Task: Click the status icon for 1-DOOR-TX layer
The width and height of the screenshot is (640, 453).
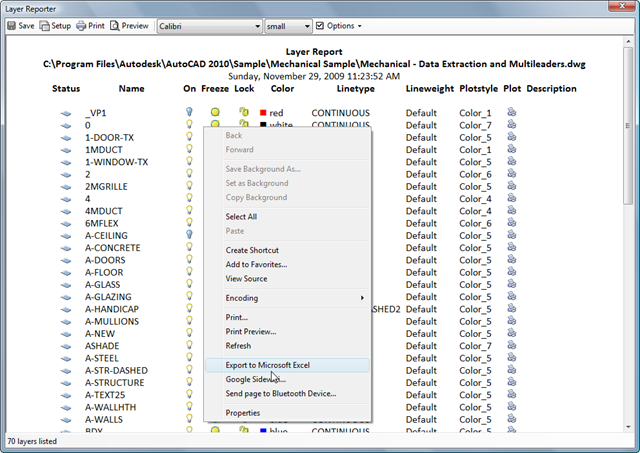Action: 67,137
